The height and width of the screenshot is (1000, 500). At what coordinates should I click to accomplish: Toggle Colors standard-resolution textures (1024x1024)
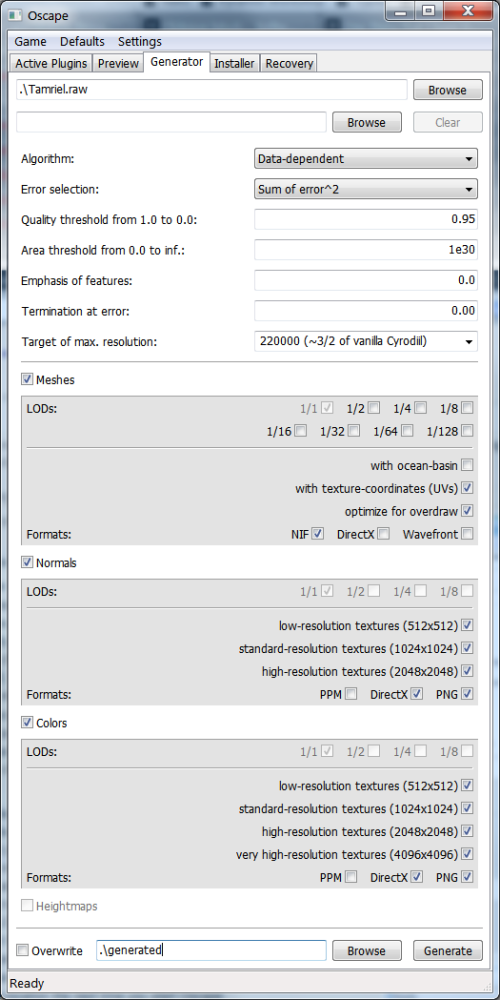467,808
